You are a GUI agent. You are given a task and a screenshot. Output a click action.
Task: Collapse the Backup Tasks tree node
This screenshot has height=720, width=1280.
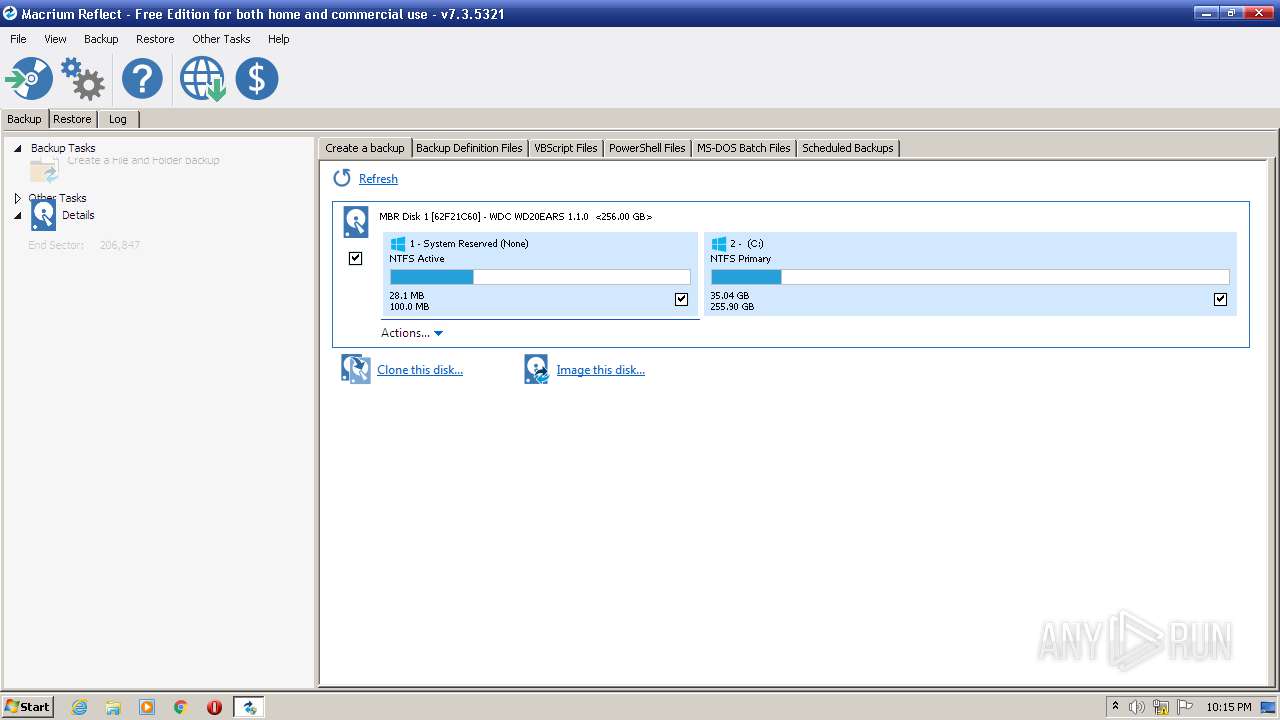click(x=17, y=148)
